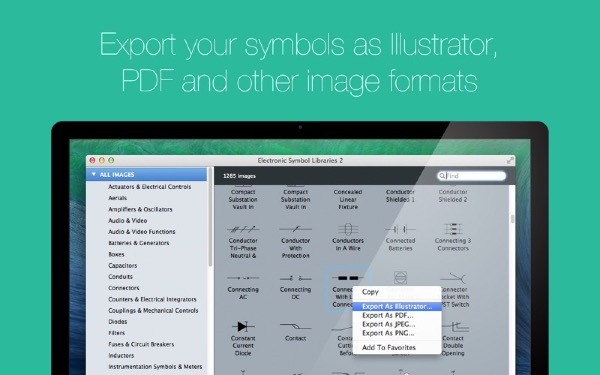Select the Connecting 3 Connectors symbol
The width and height of the screenshot is (600, 375).
[x=453, y=229]
